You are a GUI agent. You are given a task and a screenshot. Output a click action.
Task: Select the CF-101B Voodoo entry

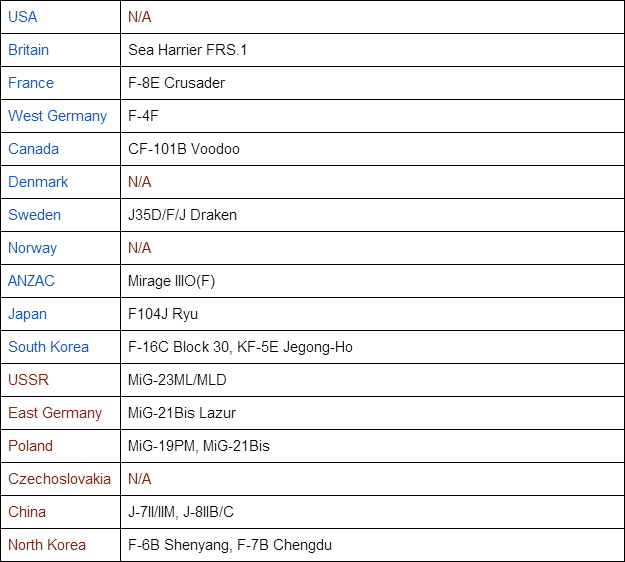coord(184,149)
